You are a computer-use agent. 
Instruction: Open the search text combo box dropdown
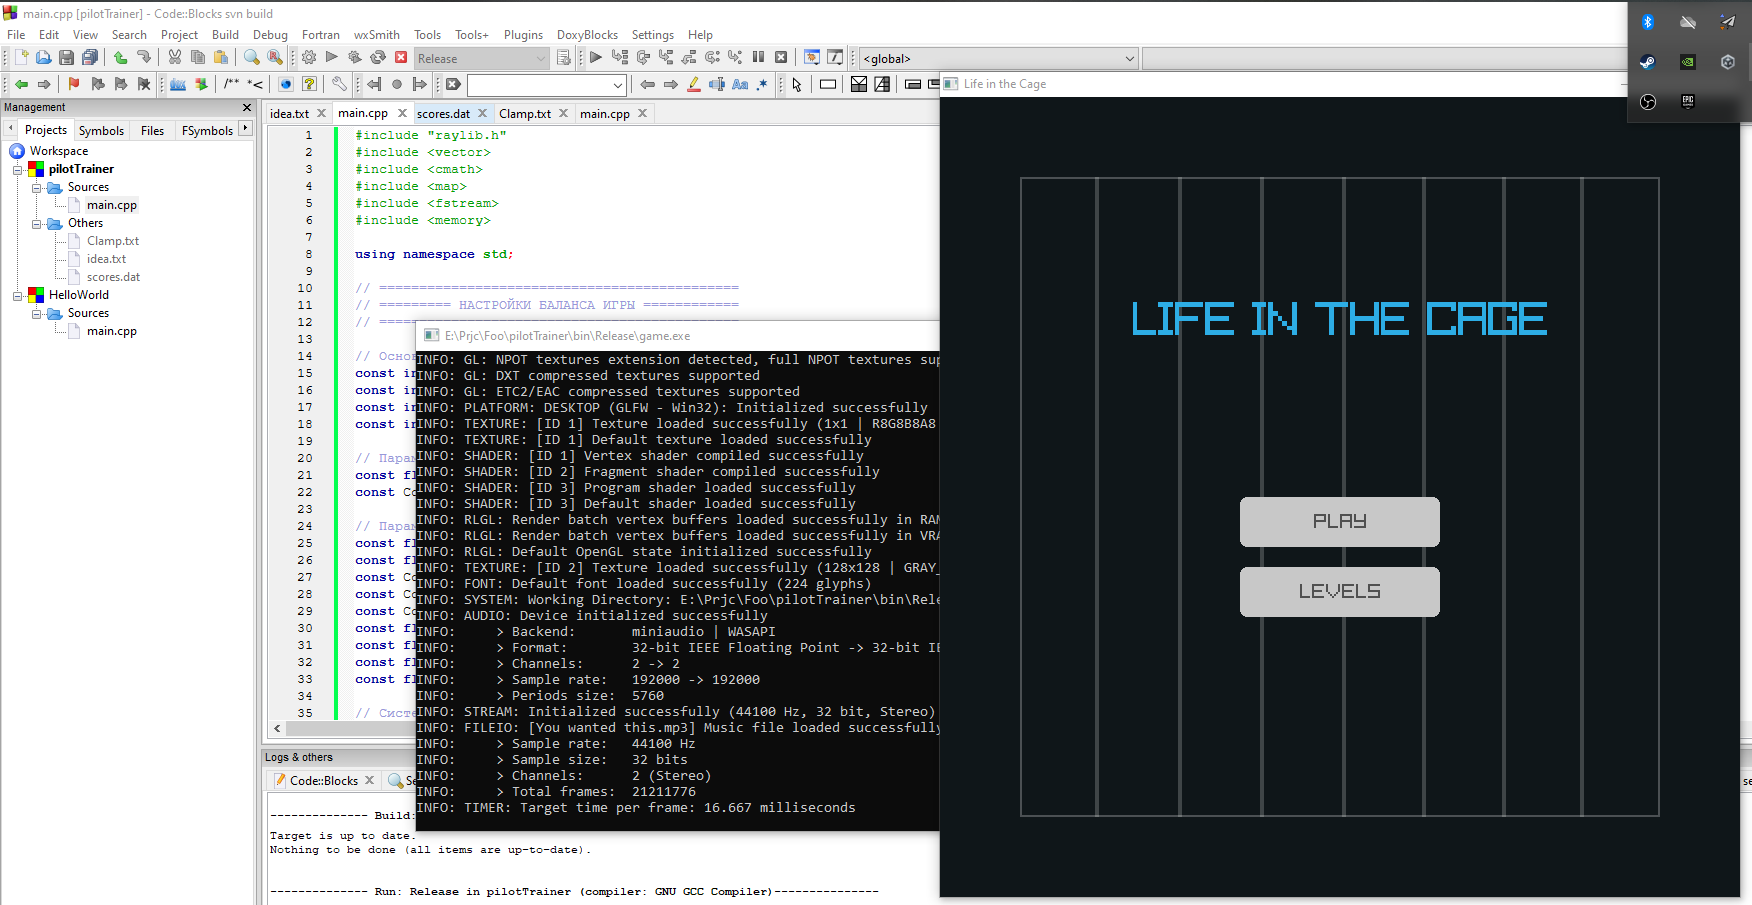click(x=618, y=84)
